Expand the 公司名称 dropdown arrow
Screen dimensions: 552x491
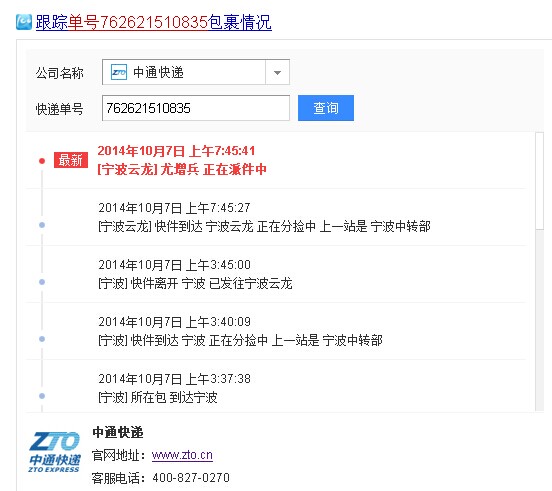tap(277, 73)
